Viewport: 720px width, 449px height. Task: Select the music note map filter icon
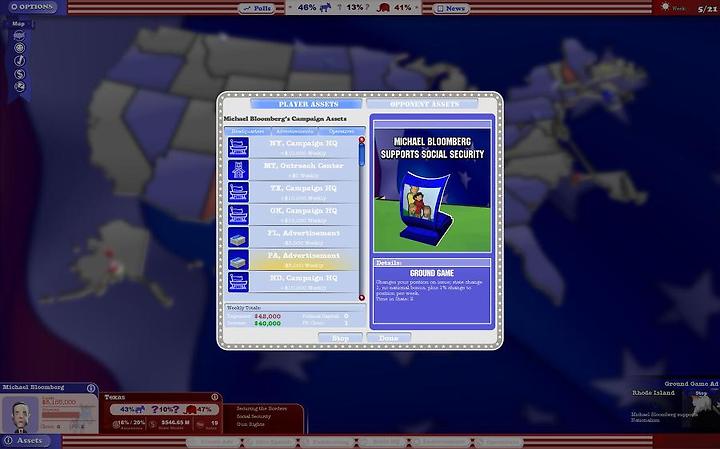coord(19,61)
